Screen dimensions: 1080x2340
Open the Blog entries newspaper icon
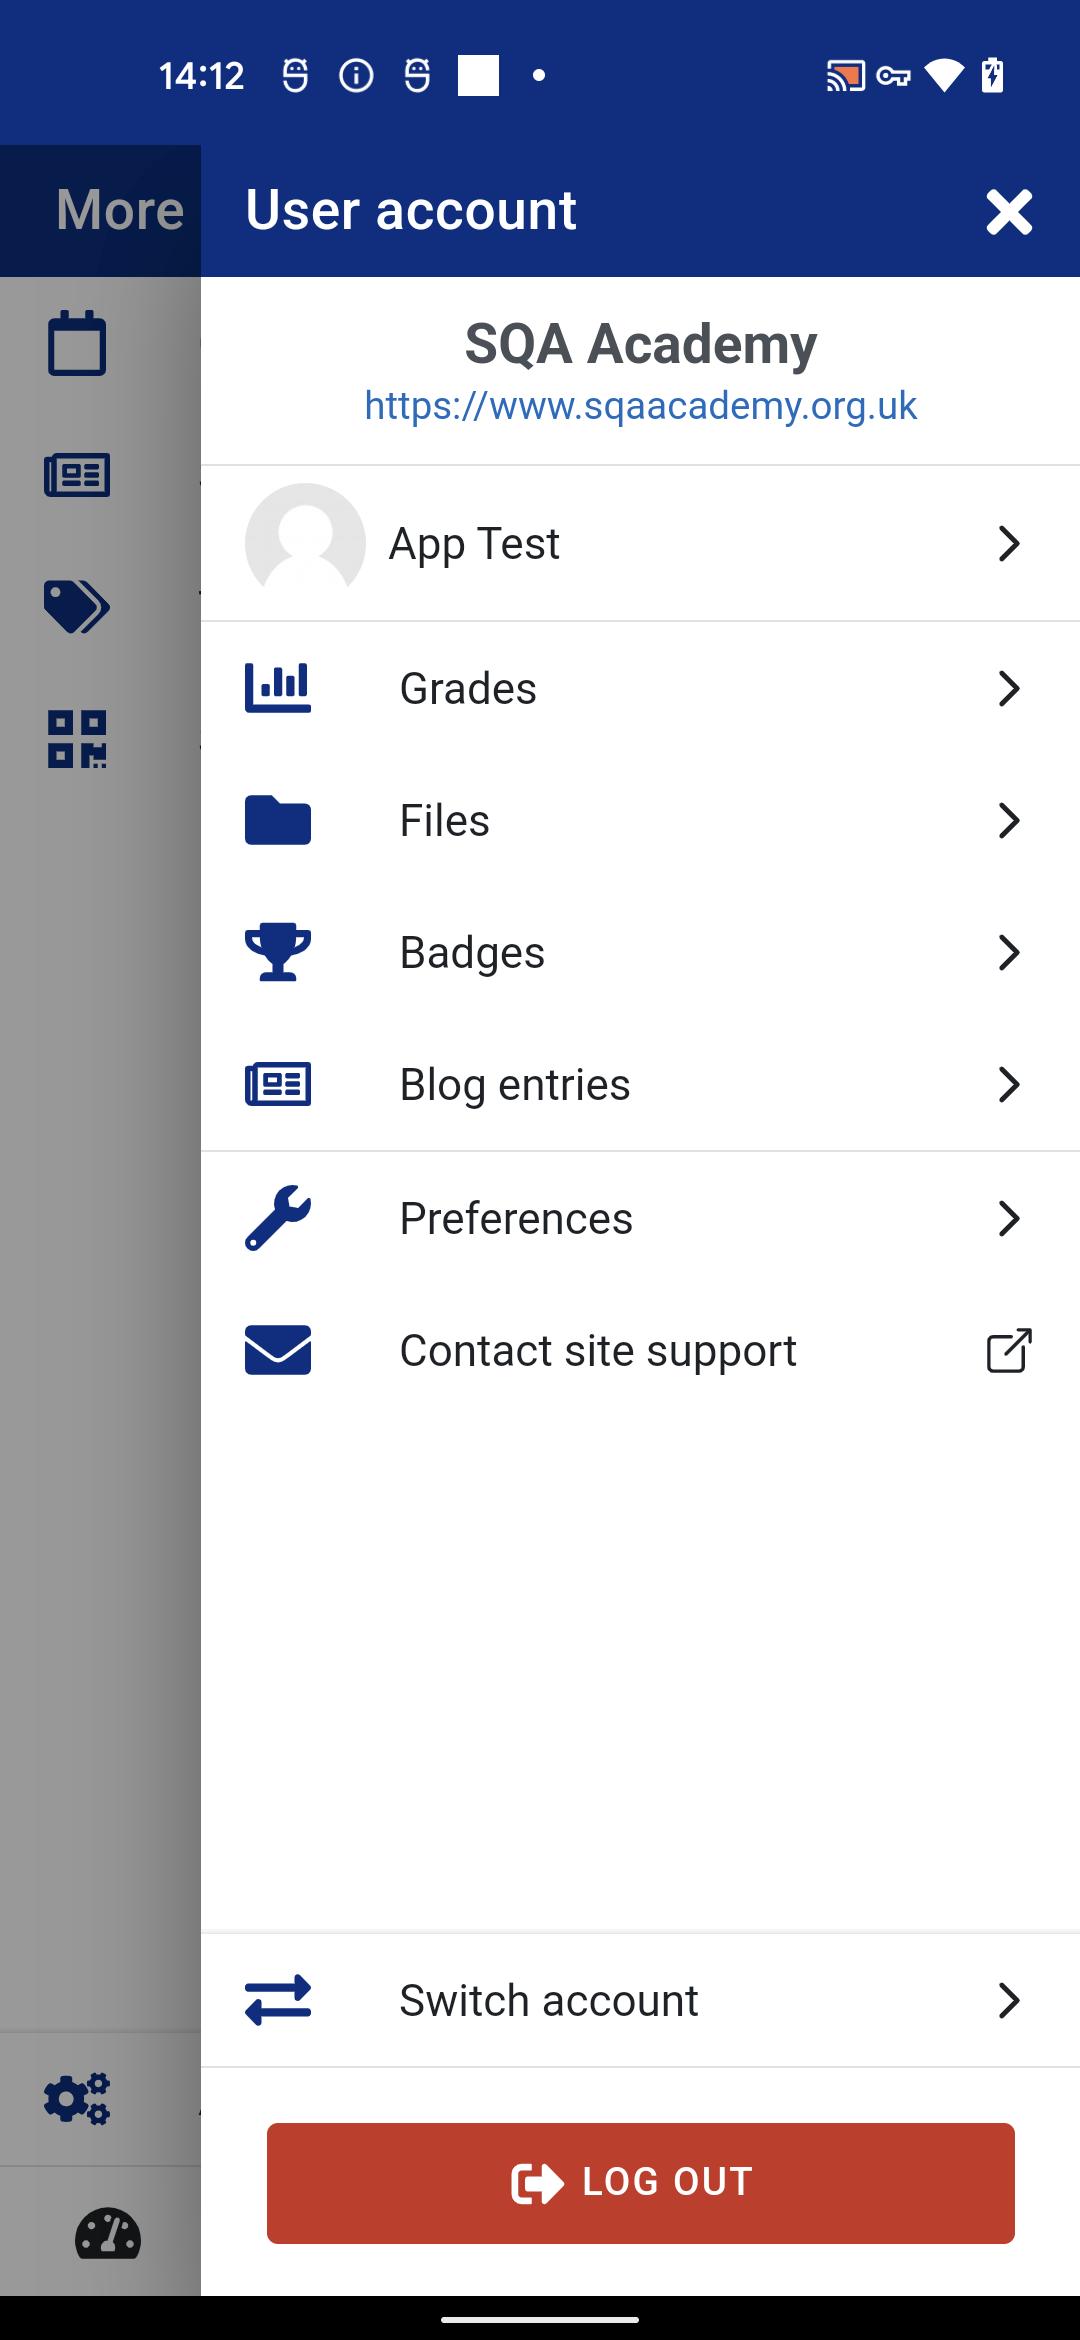pos(278,1084)
